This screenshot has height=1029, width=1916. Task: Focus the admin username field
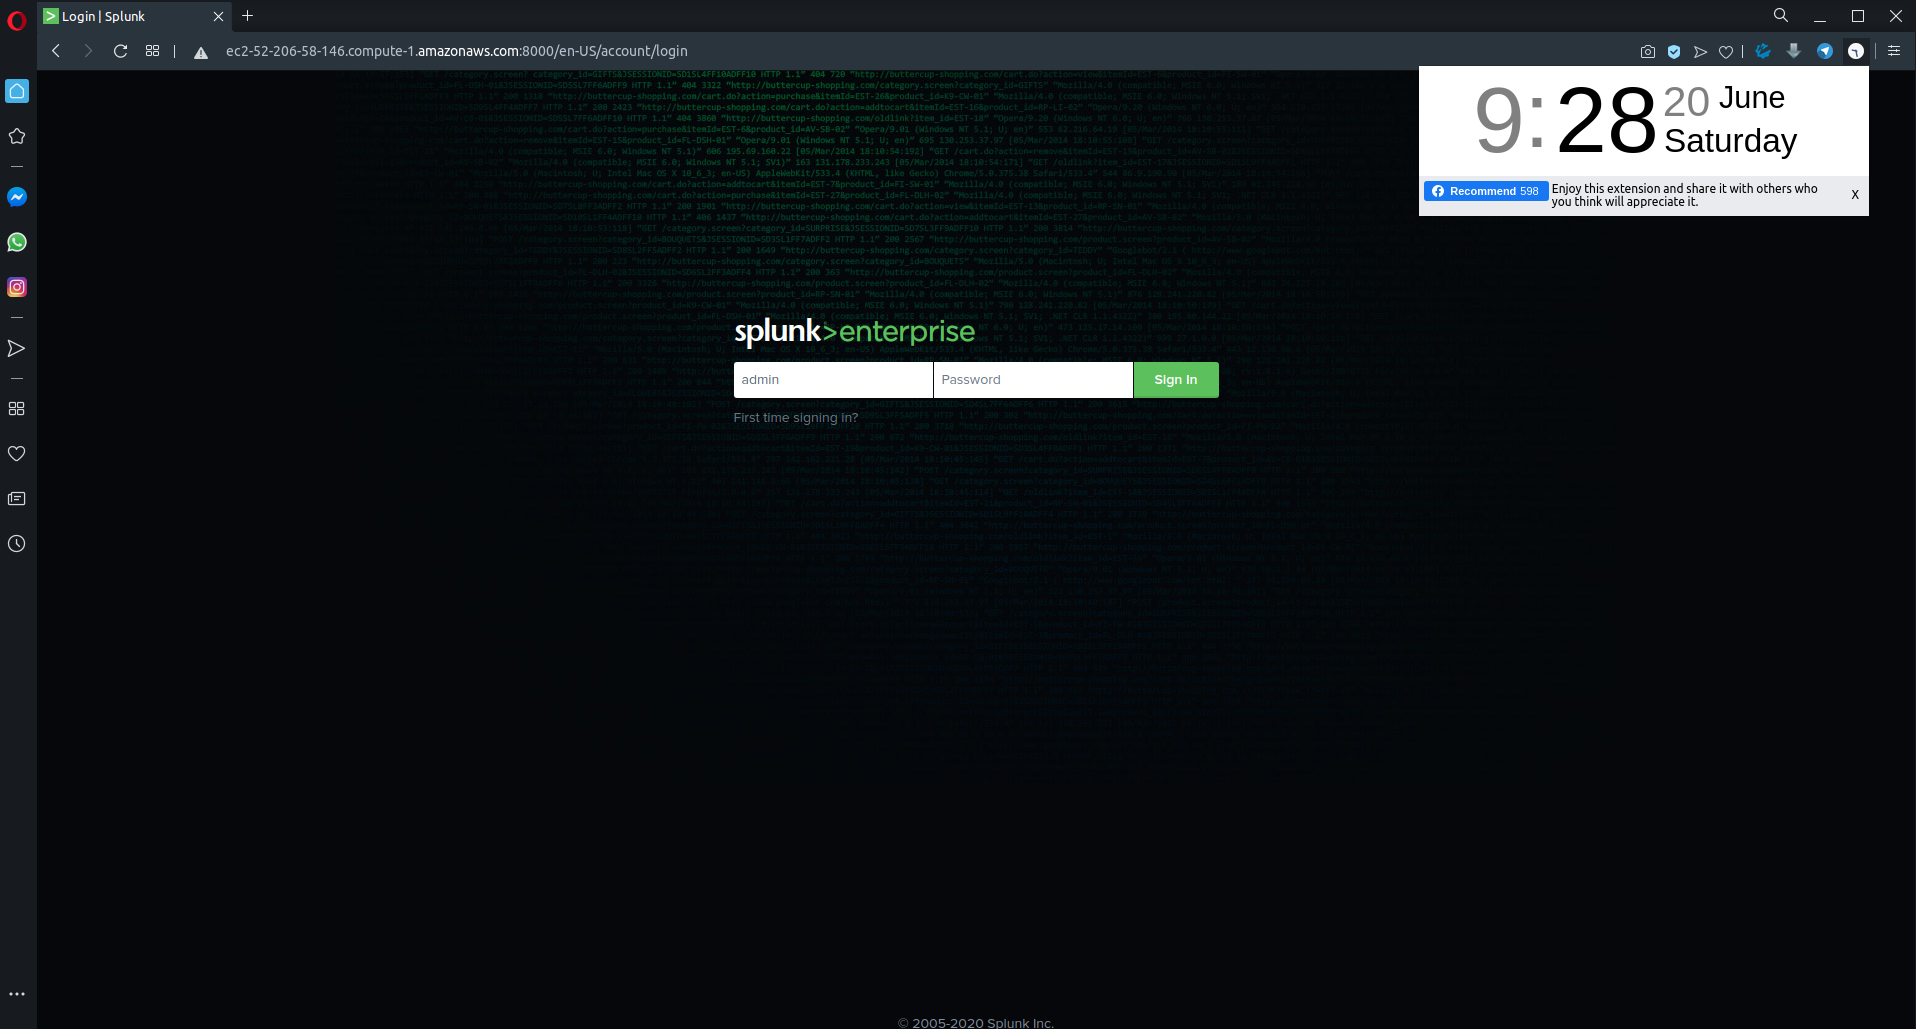[833, 380]
